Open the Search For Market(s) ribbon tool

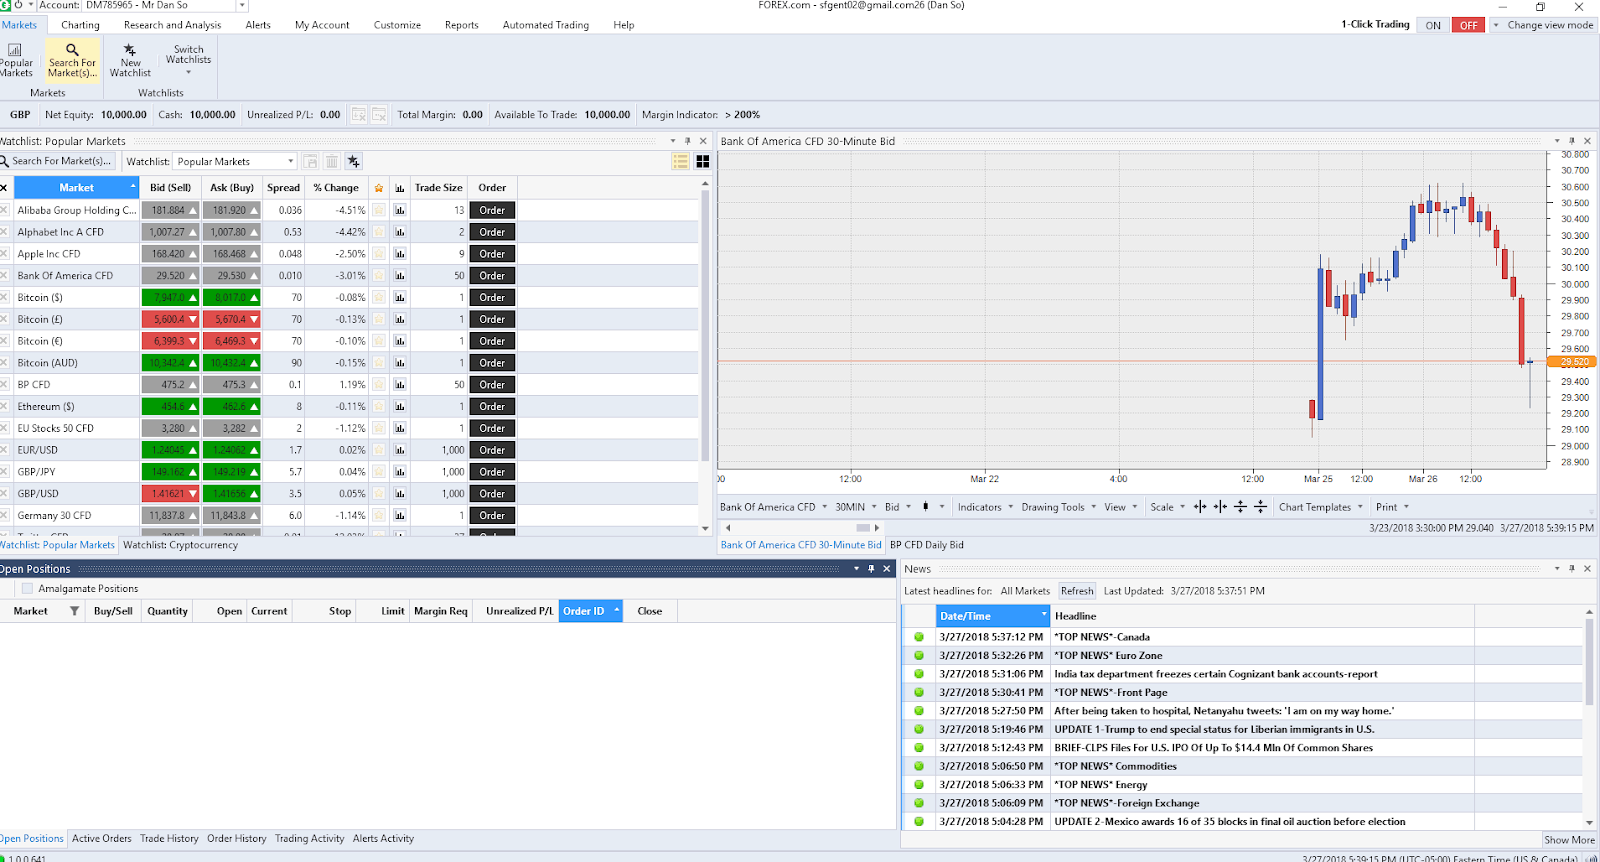pos(72,60)
